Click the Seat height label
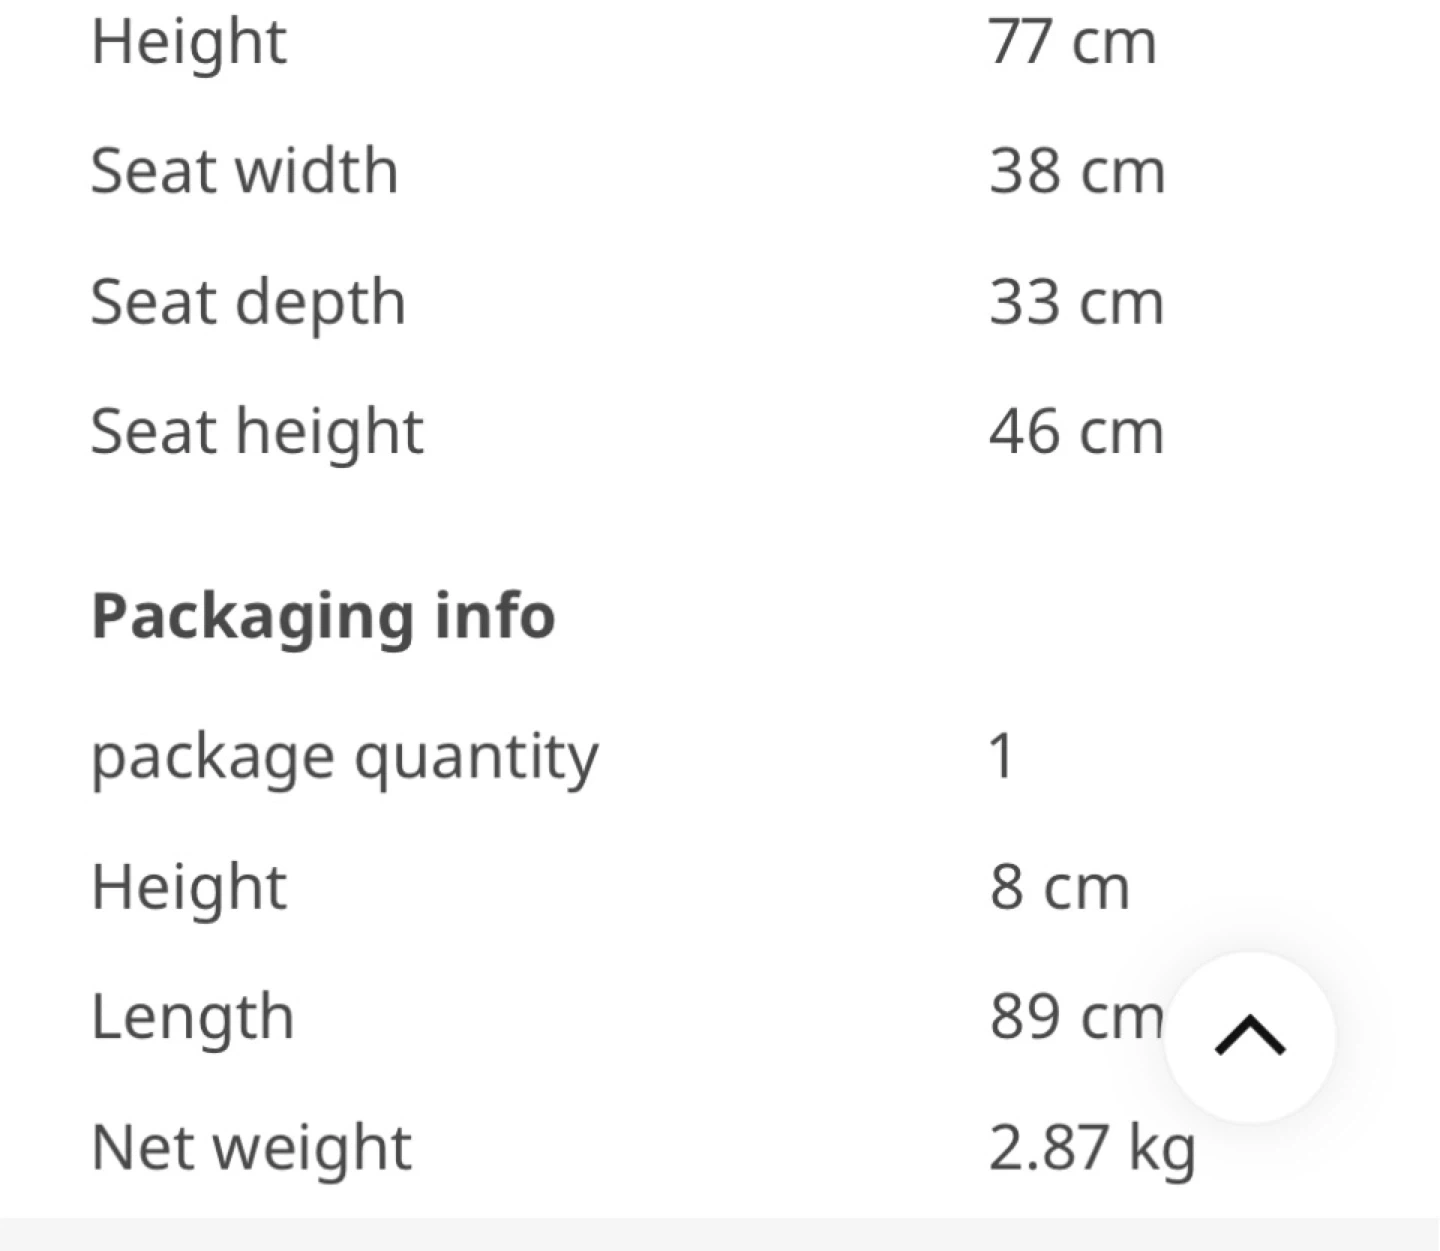Image resolution: width=1440 pixels, height=1251 pixels. click(x=257, y=432)
